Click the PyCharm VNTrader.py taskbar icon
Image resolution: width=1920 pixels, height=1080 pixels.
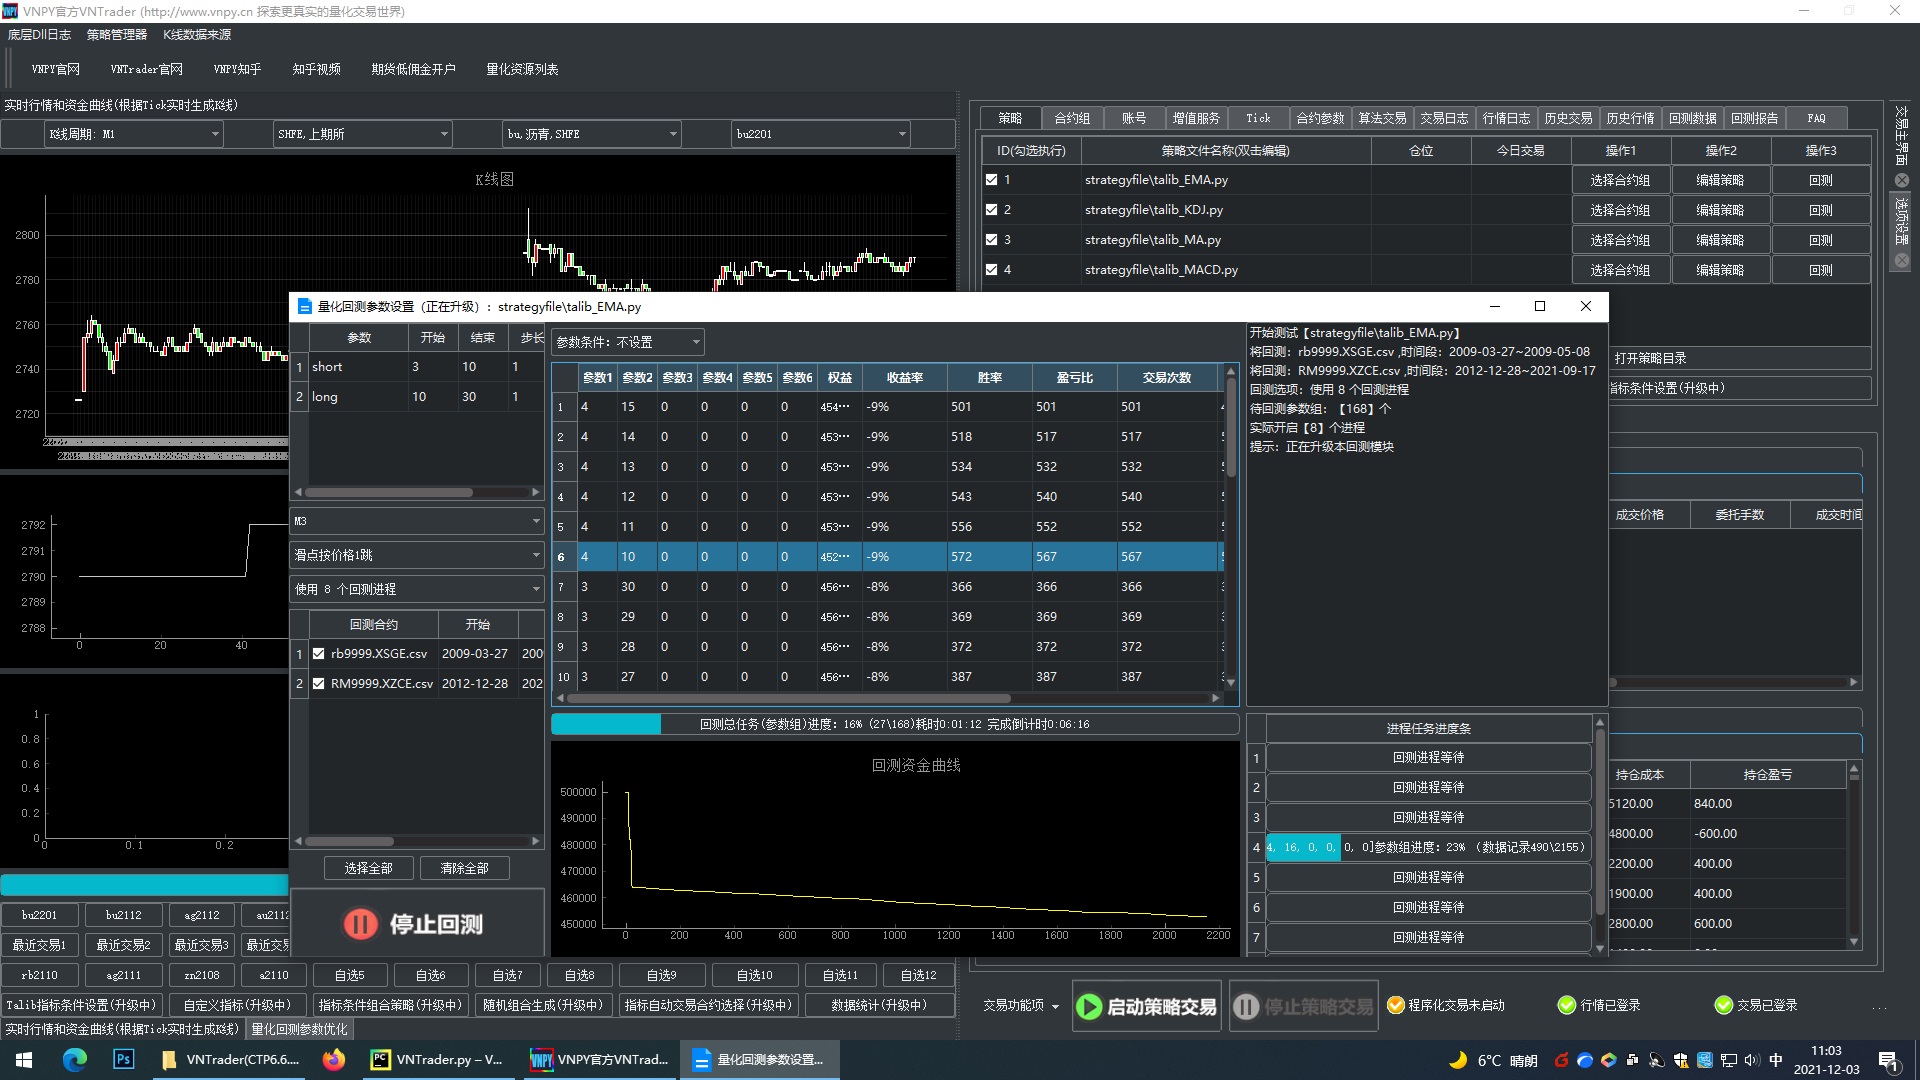point(437,1060)
